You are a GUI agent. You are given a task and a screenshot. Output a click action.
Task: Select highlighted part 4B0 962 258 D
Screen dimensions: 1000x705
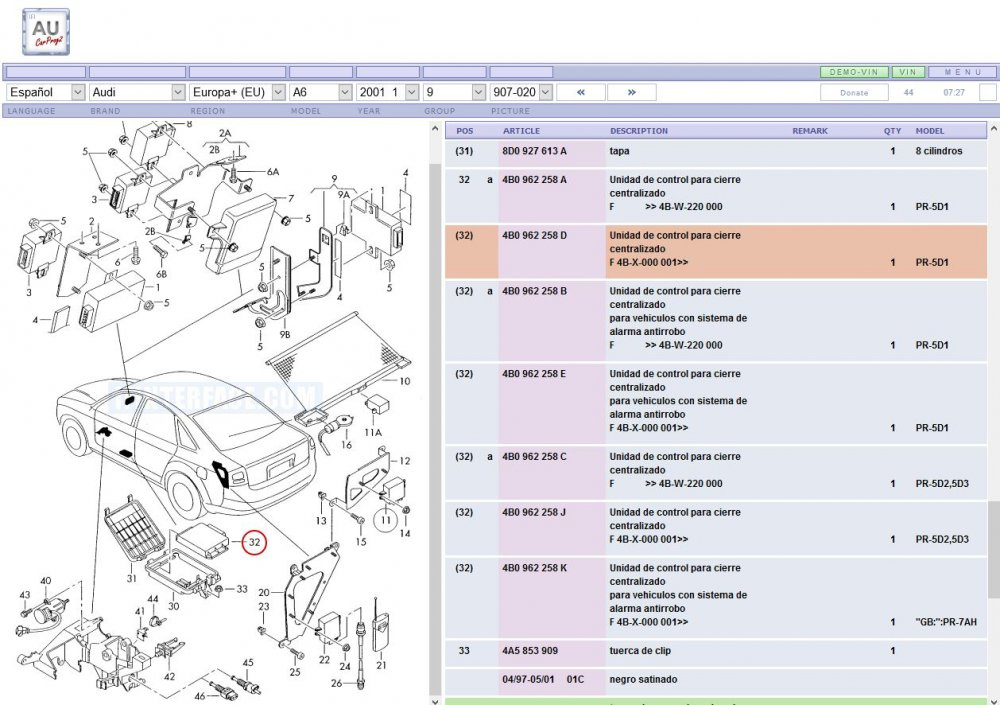[534, 235]
